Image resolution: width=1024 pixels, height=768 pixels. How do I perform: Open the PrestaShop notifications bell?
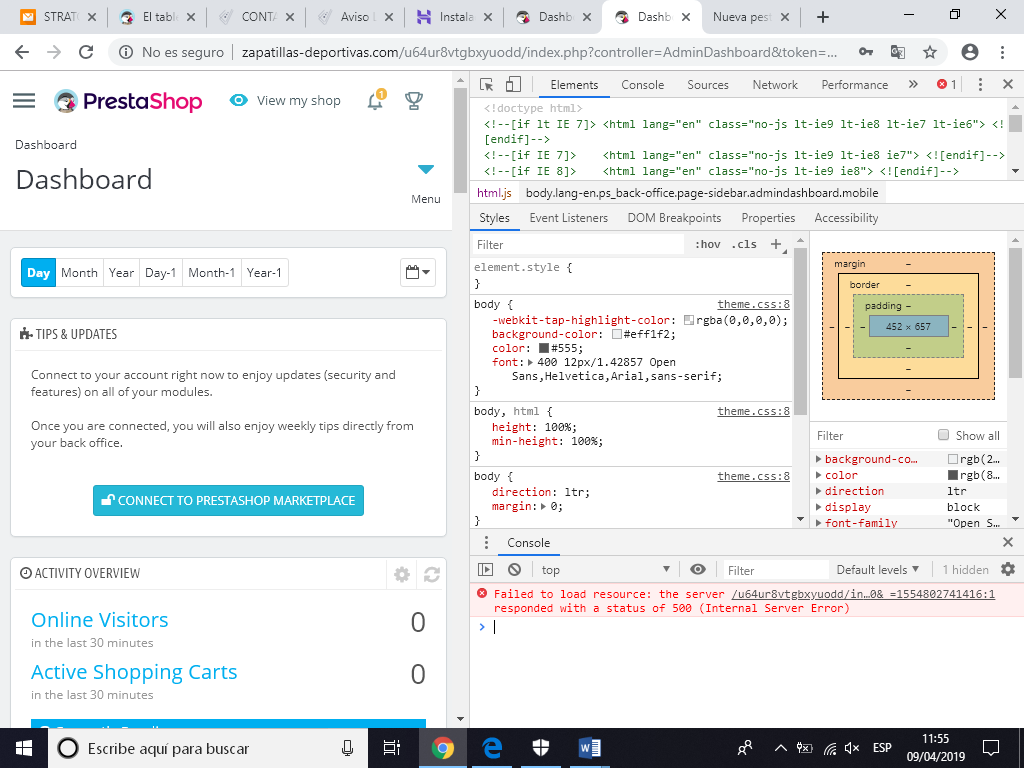pos(375,100)
